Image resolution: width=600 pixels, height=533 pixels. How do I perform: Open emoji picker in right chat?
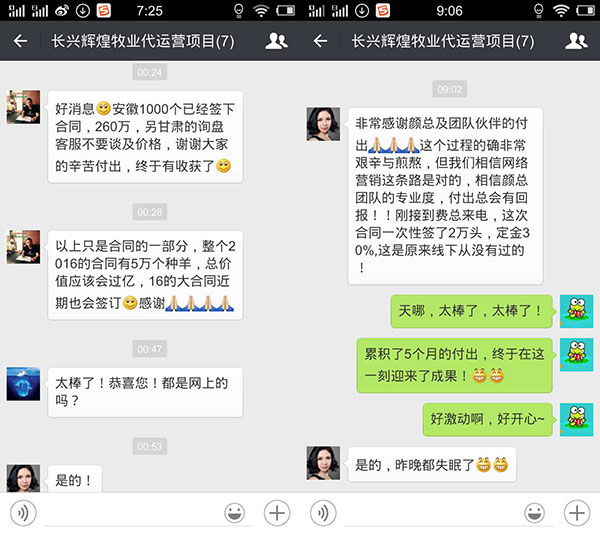(x=534, y=513)
